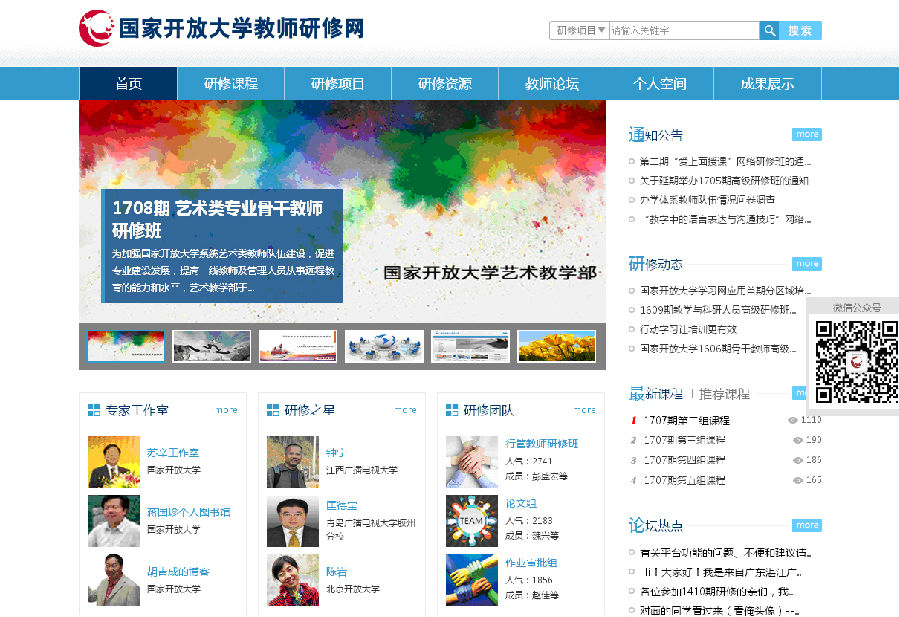Image resolution: width=899 pixels, height=617 pixels.
Task: Open the 作业审批组 team image
Action: point(472,579)
